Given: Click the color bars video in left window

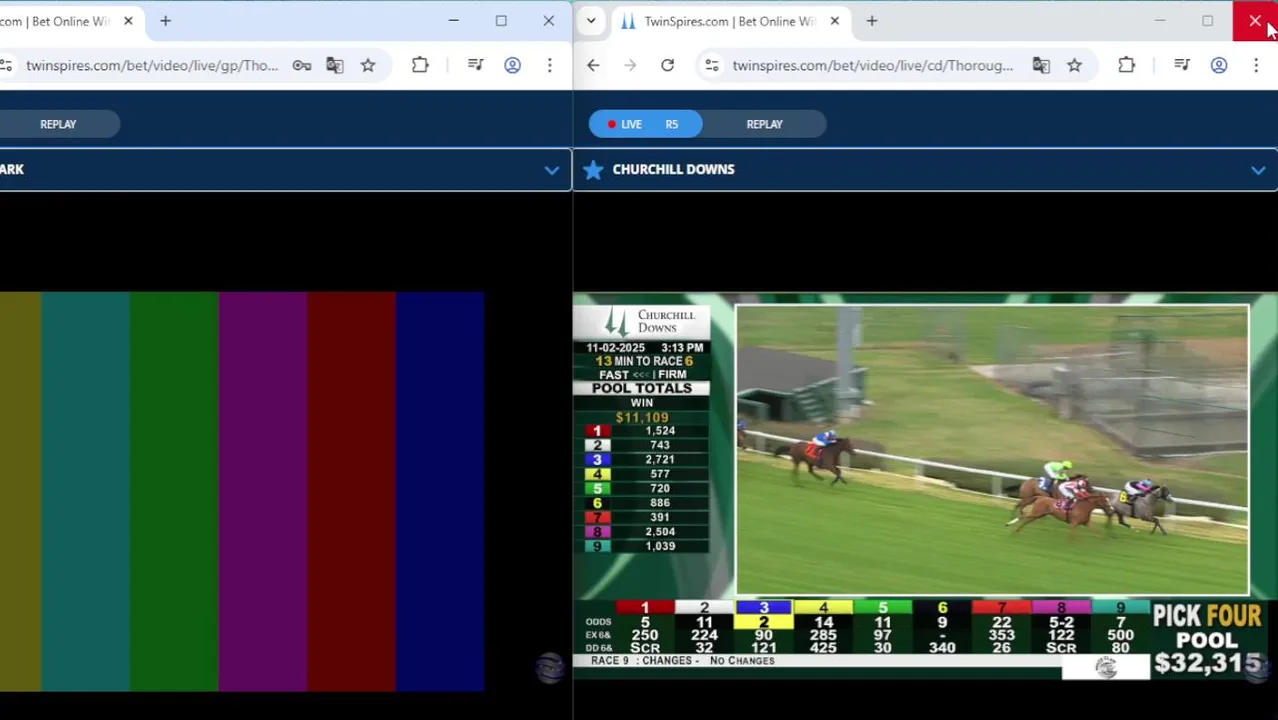Looking at the screenshot, I should (242, 491).
